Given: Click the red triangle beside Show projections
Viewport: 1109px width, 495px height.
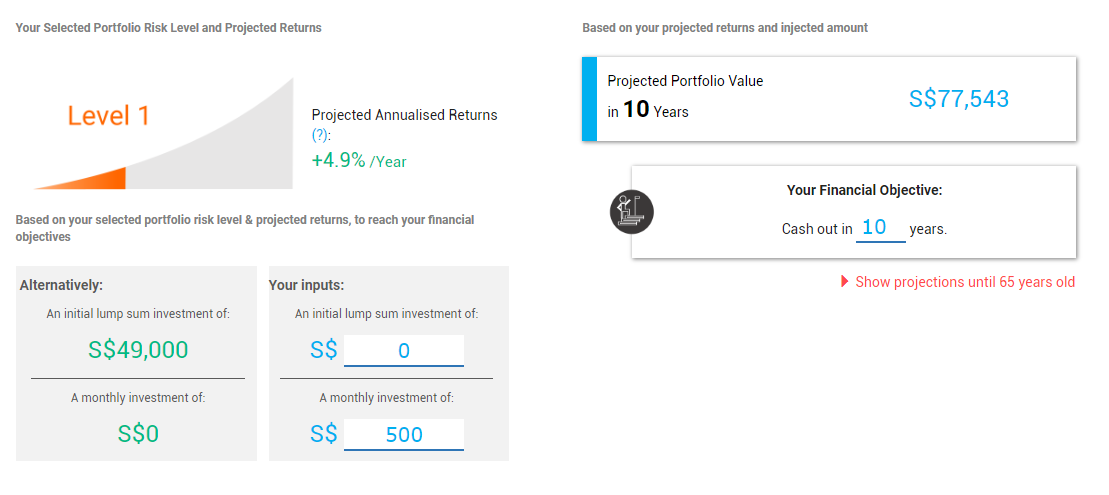Looking at the screenshot, I should pyautogui.click(x=845, y=282).
